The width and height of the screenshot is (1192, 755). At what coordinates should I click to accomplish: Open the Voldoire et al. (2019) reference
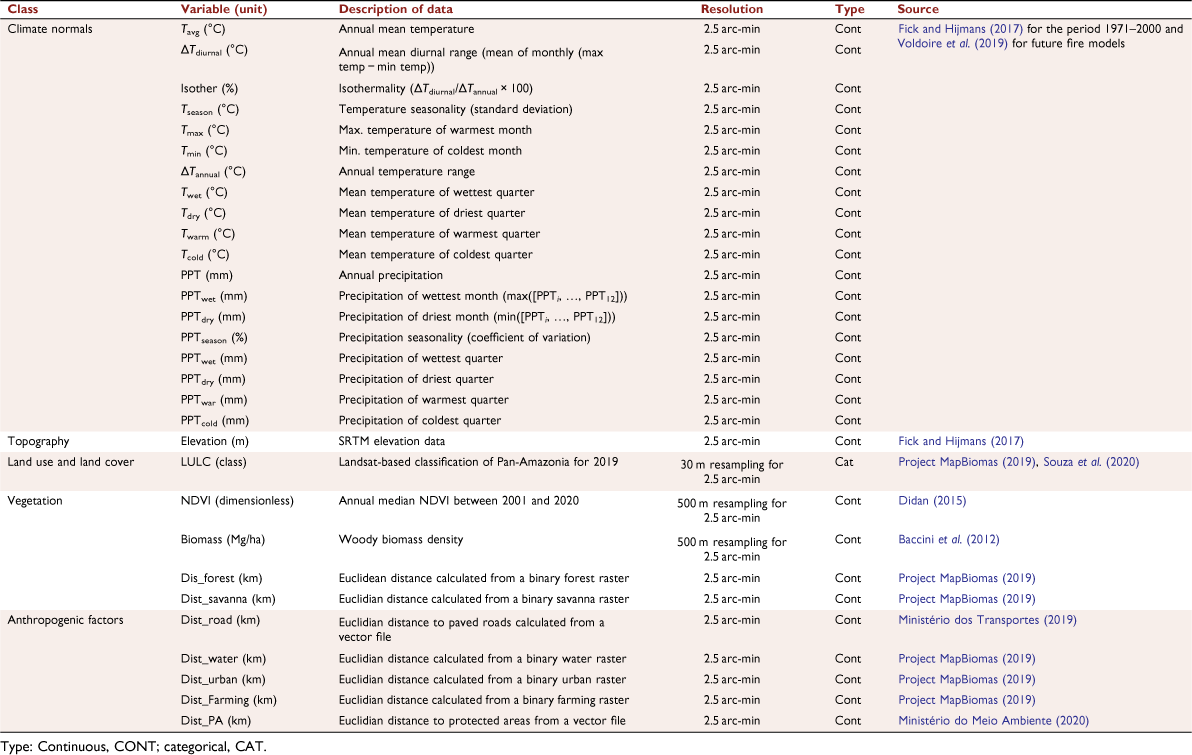point(953,43)
